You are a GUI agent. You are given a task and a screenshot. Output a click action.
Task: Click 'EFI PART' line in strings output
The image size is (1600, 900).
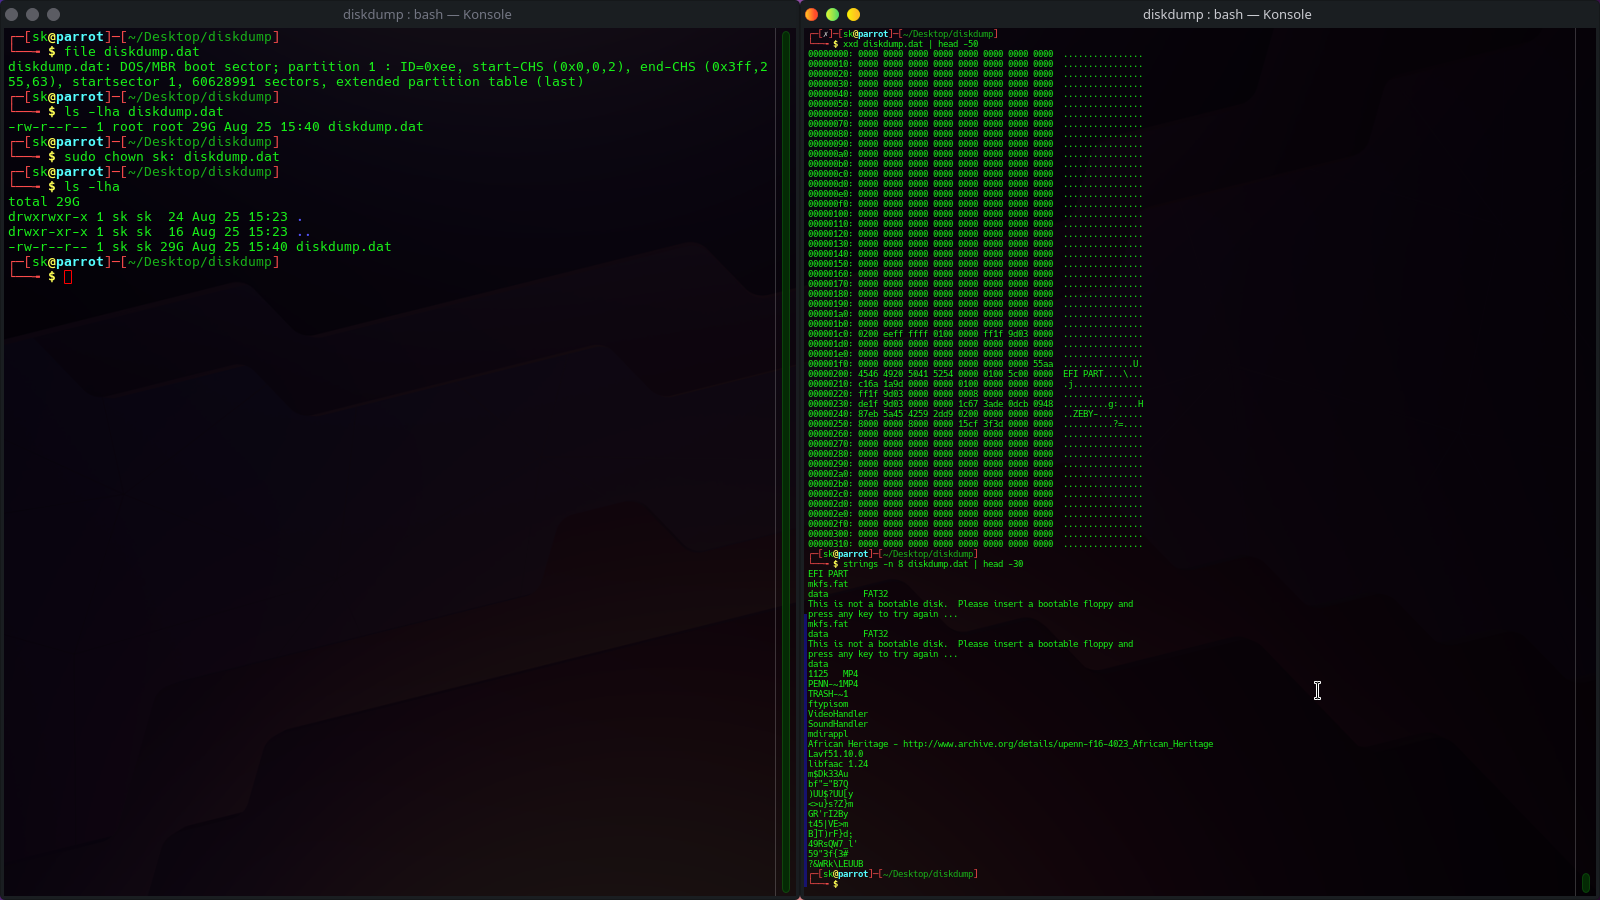(828, 574)
